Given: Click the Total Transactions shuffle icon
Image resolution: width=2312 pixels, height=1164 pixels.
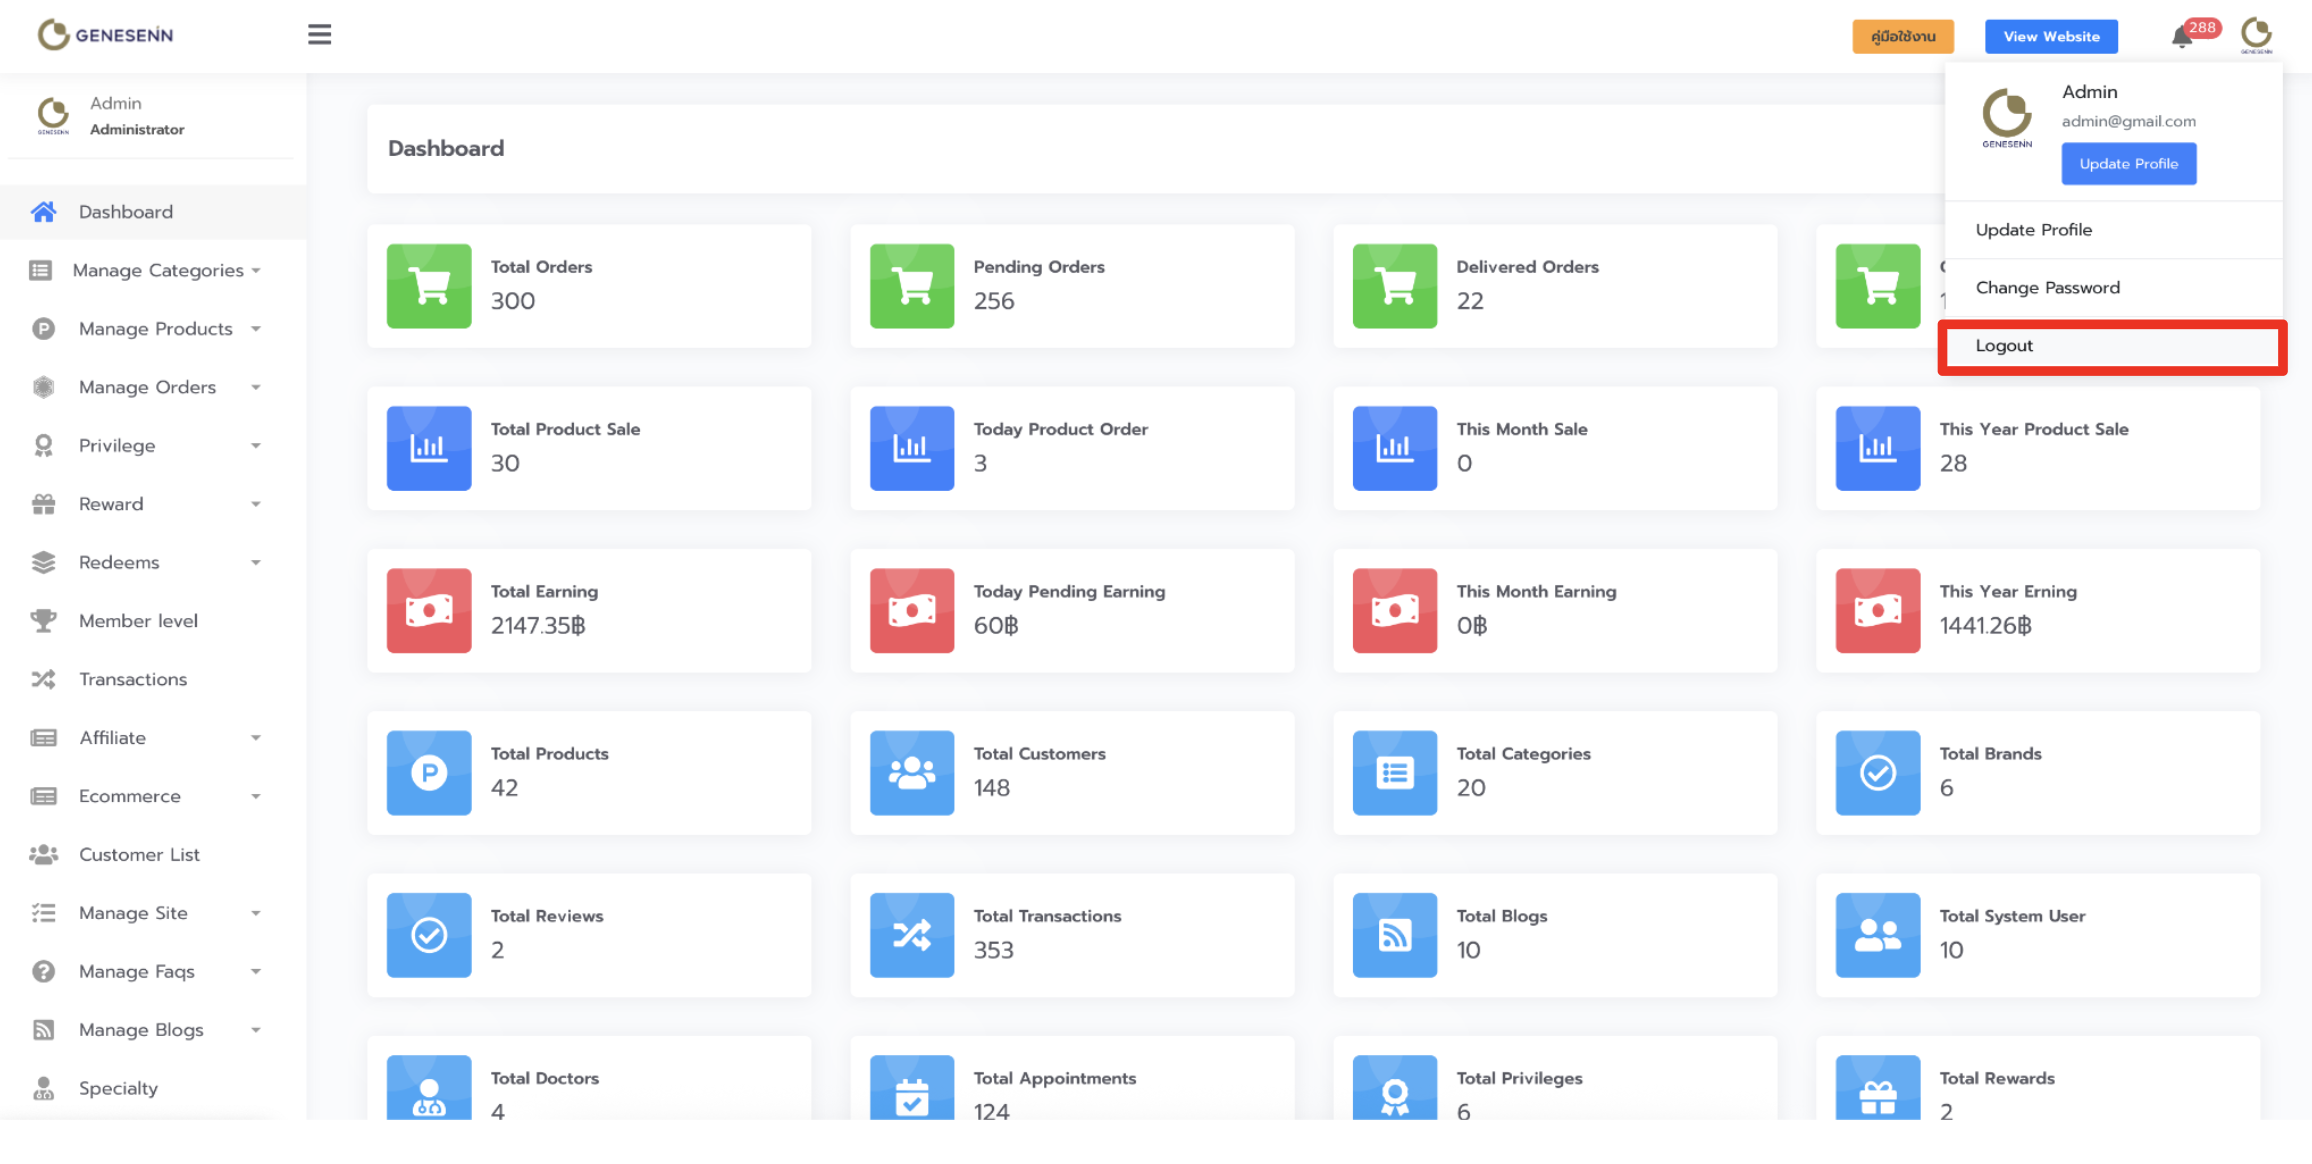Looking at the screenshot, I should tap(911, 935).
